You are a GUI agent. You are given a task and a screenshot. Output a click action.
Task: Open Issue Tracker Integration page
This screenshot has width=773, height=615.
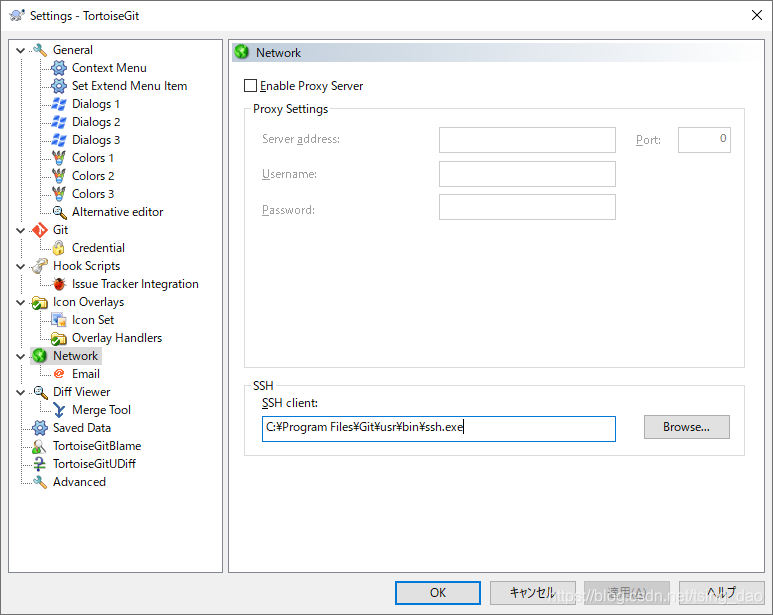135,284
